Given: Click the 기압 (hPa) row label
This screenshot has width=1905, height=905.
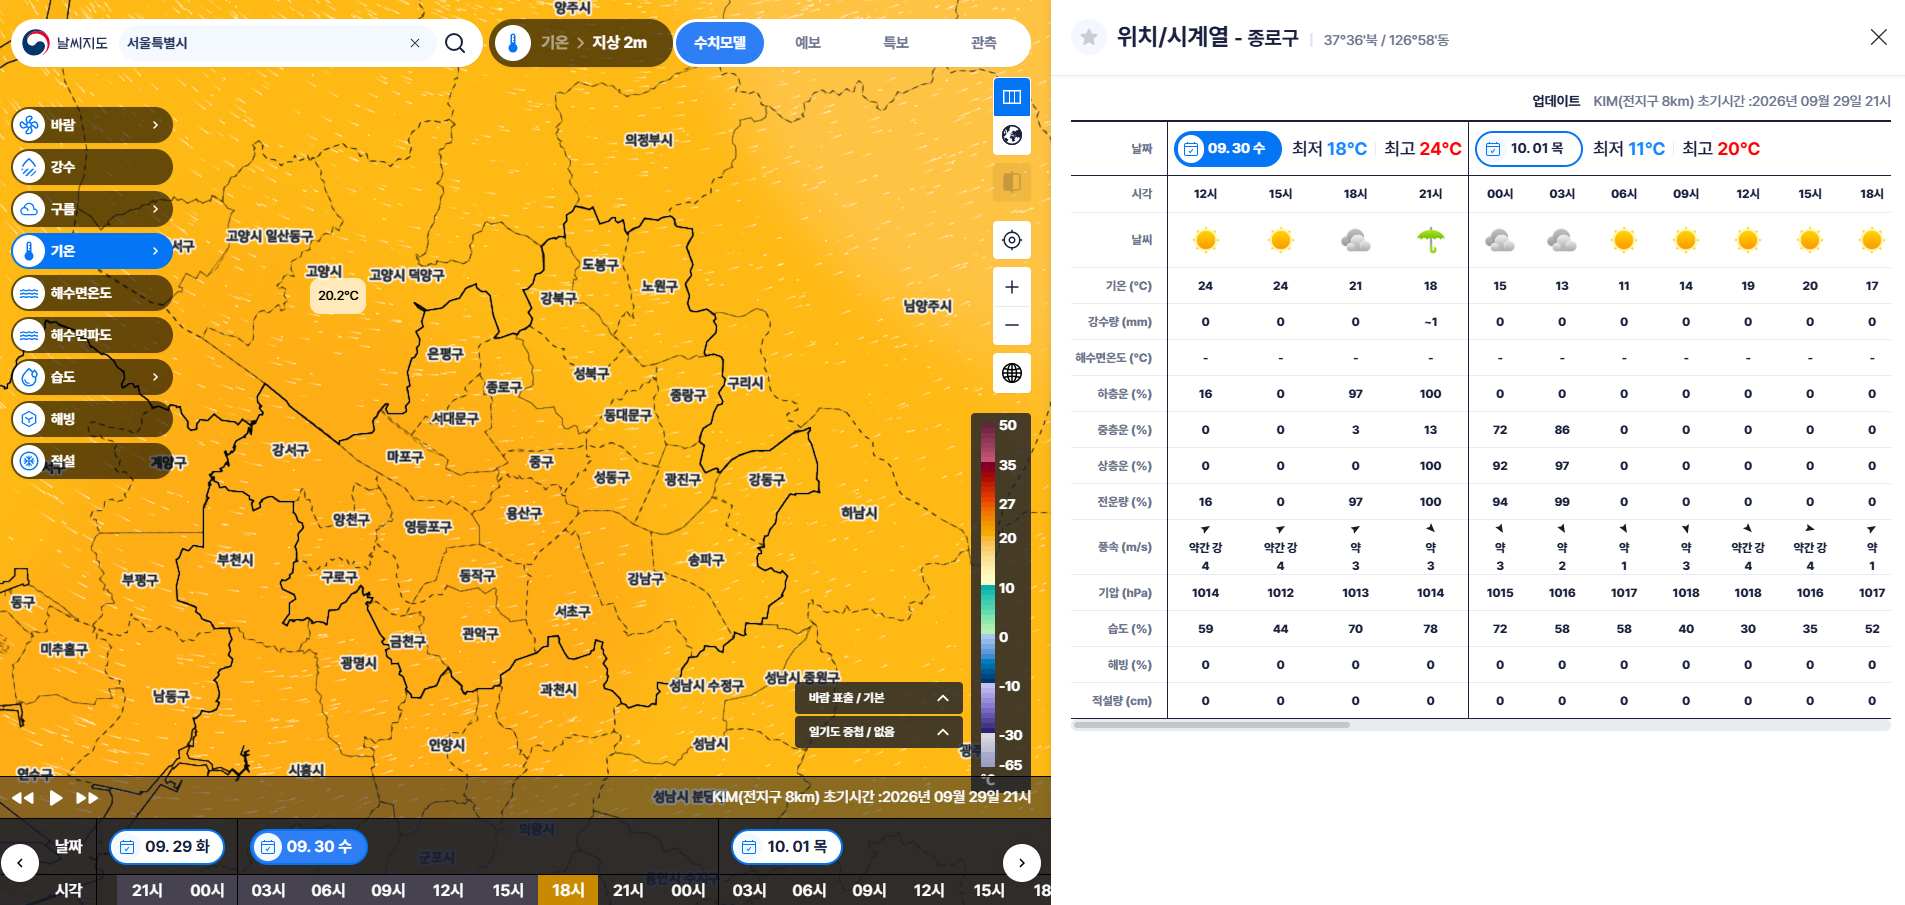Looking at the screenshot, I should [x=1125, y=593].
